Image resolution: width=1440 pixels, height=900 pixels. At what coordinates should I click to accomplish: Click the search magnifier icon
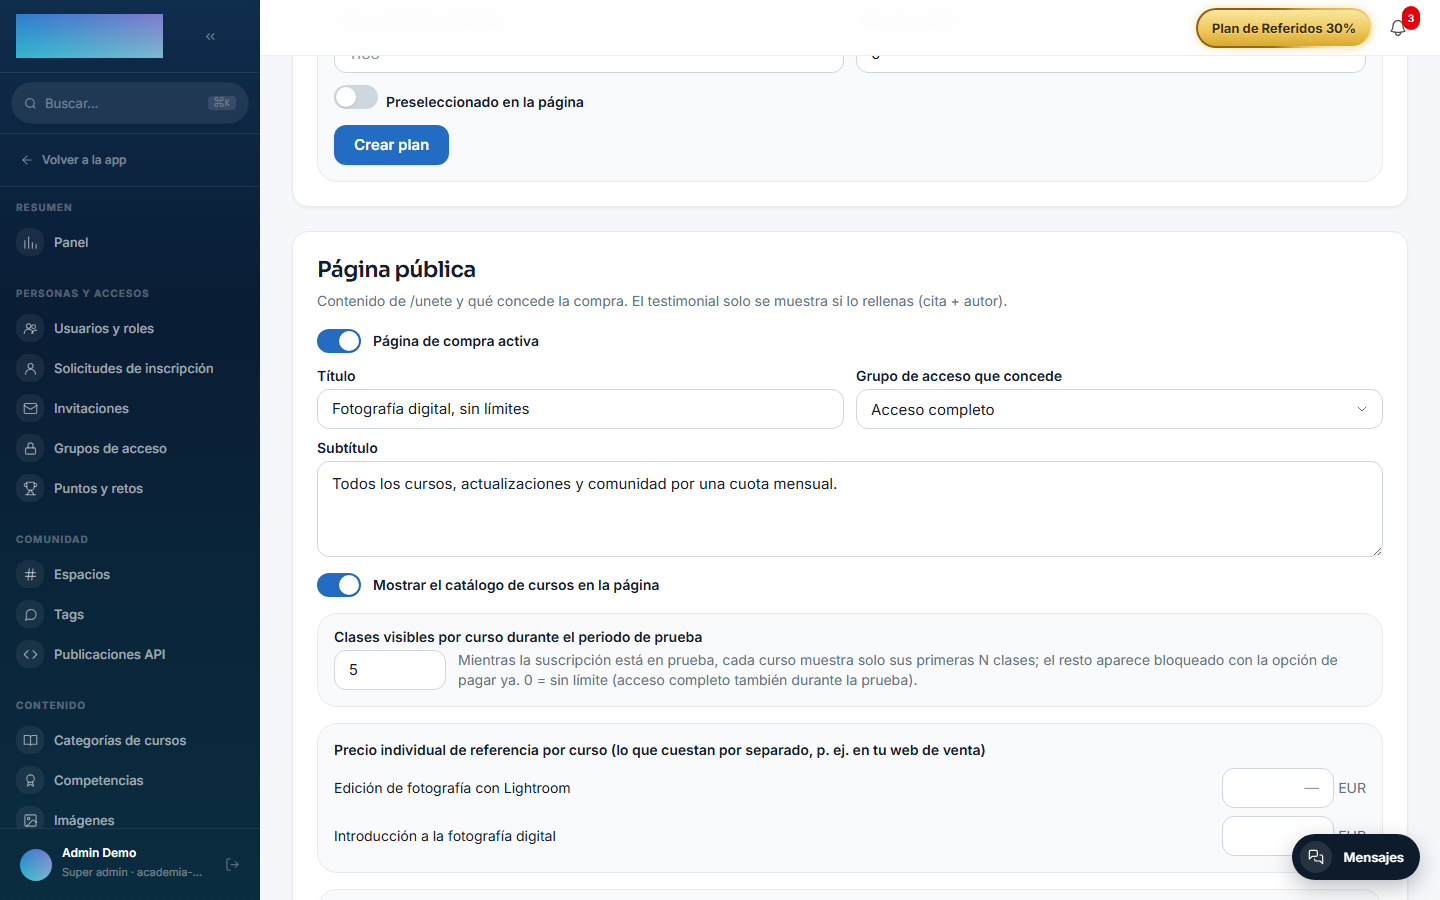(31, 103)
